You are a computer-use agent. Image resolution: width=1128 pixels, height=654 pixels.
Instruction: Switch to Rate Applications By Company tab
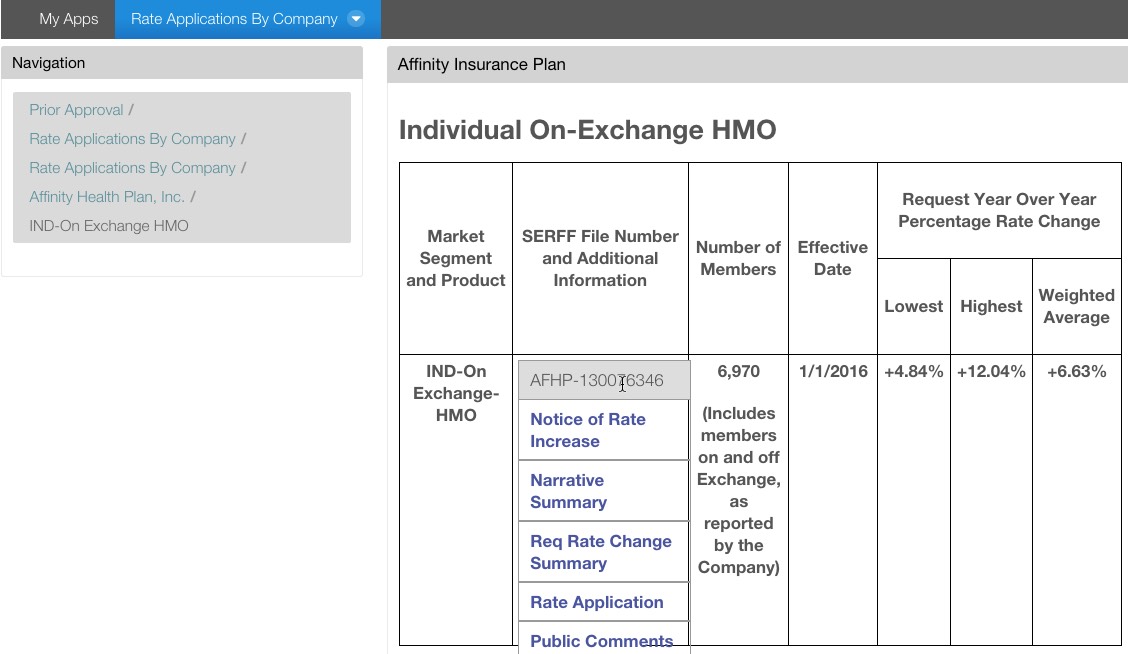(x=233, y=19)
